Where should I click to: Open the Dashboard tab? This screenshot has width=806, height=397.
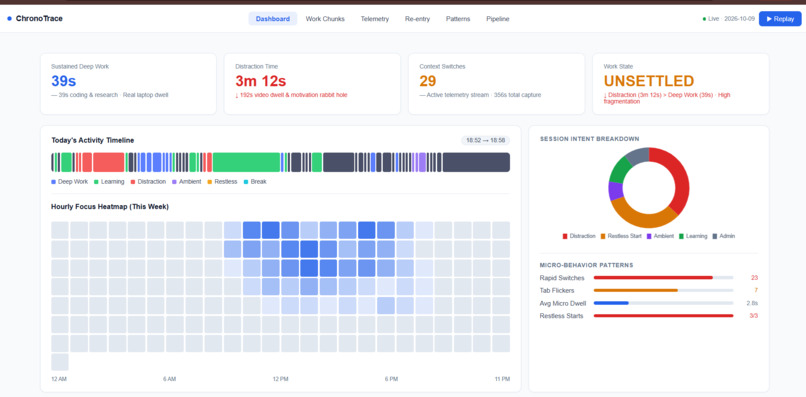(x=272, y=19)
